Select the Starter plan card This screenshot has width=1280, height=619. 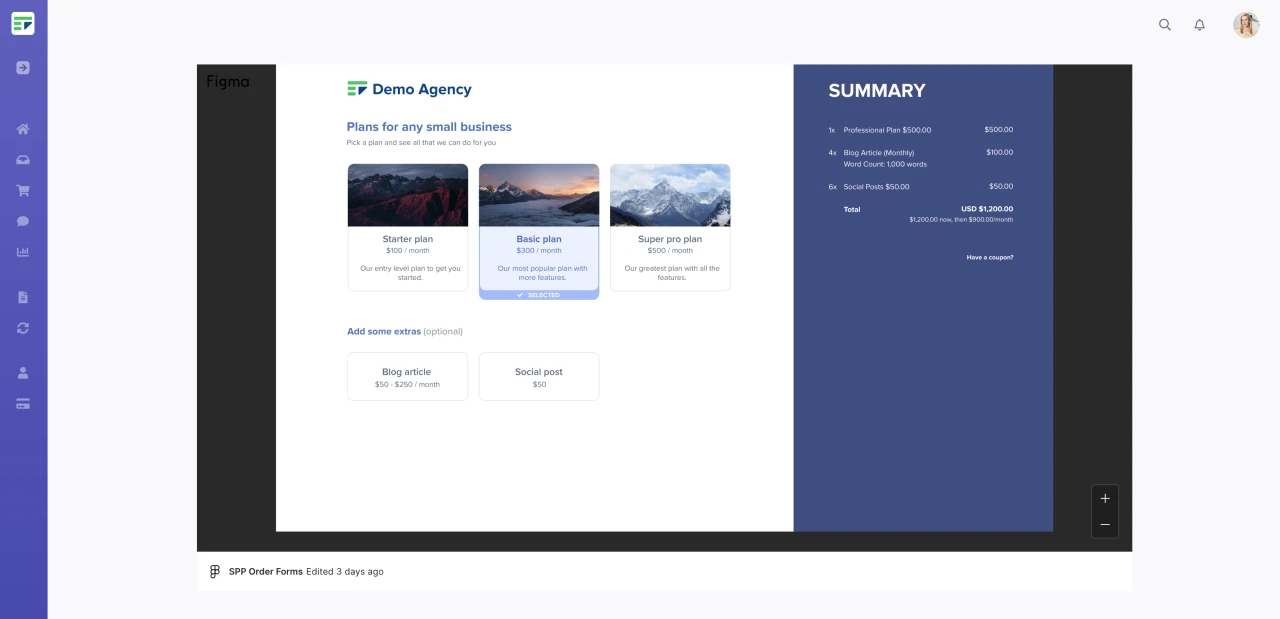click(x=408, y=228)
